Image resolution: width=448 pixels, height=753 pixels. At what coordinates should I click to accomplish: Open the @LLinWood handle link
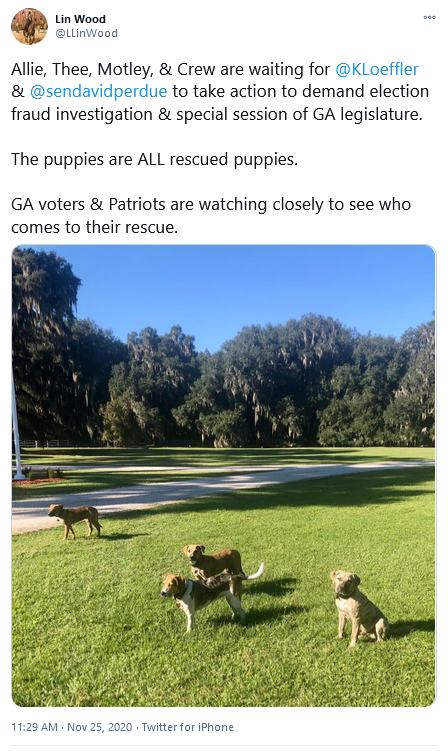[x=86, y=33]
